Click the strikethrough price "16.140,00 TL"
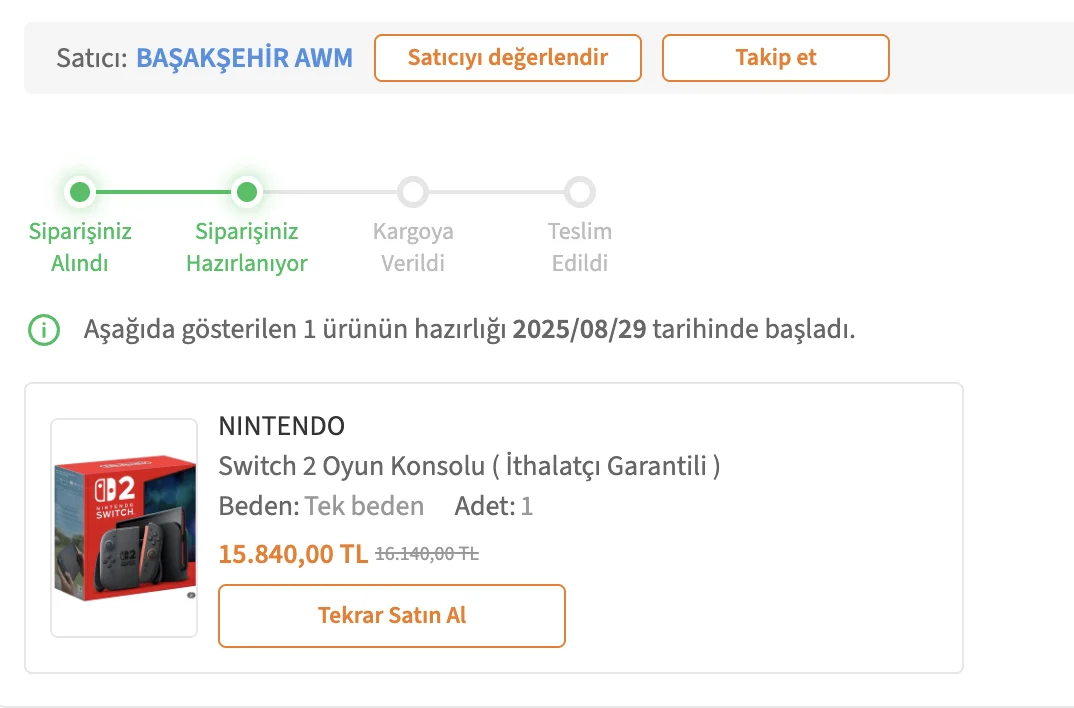Viewport: 1074px width, 708px height. click(x=425, y=553)
